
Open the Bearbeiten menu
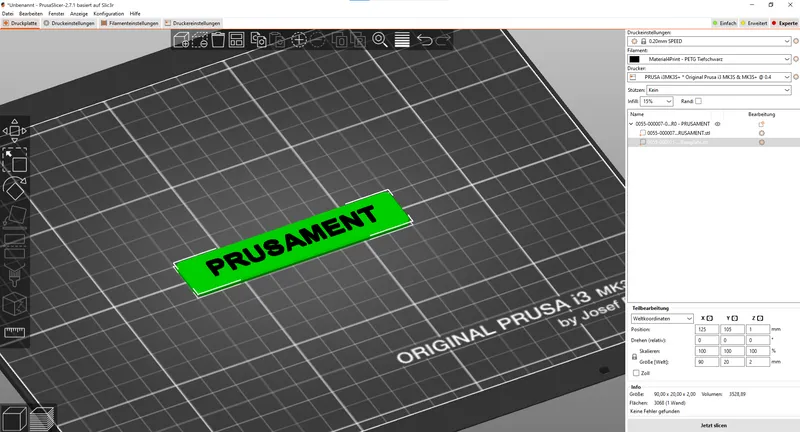[x=31, y=14]
